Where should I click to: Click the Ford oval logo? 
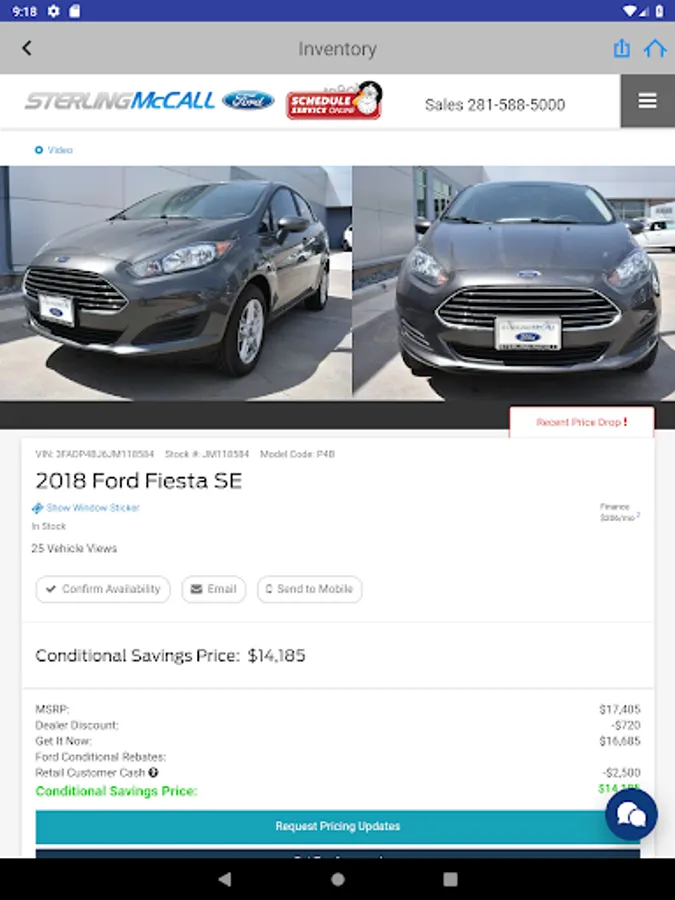[x=248, y=101]
